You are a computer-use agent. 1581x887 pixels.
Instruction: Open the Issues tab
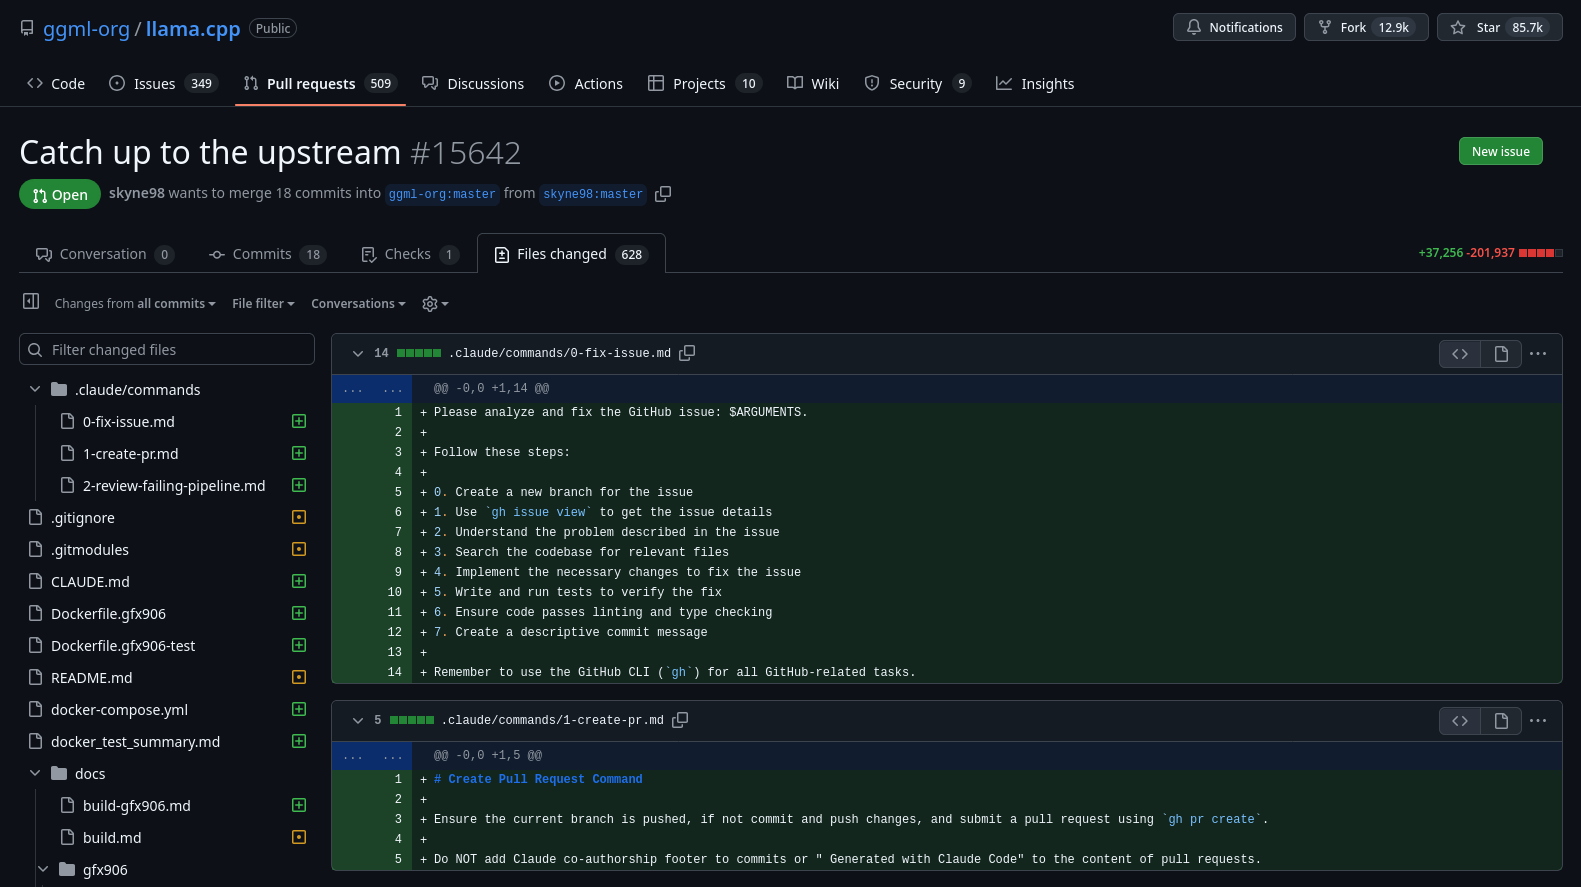(x=163, y=84)
